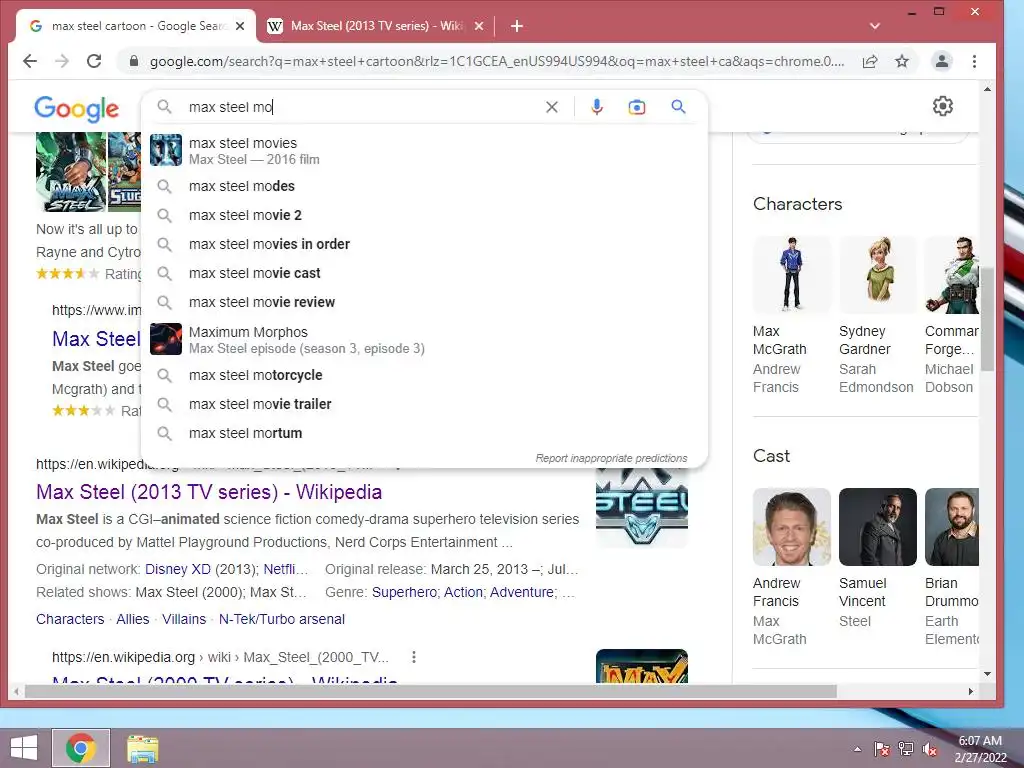Open File Explorer from taskbar

pyautogui.click(x=142, y=748)
